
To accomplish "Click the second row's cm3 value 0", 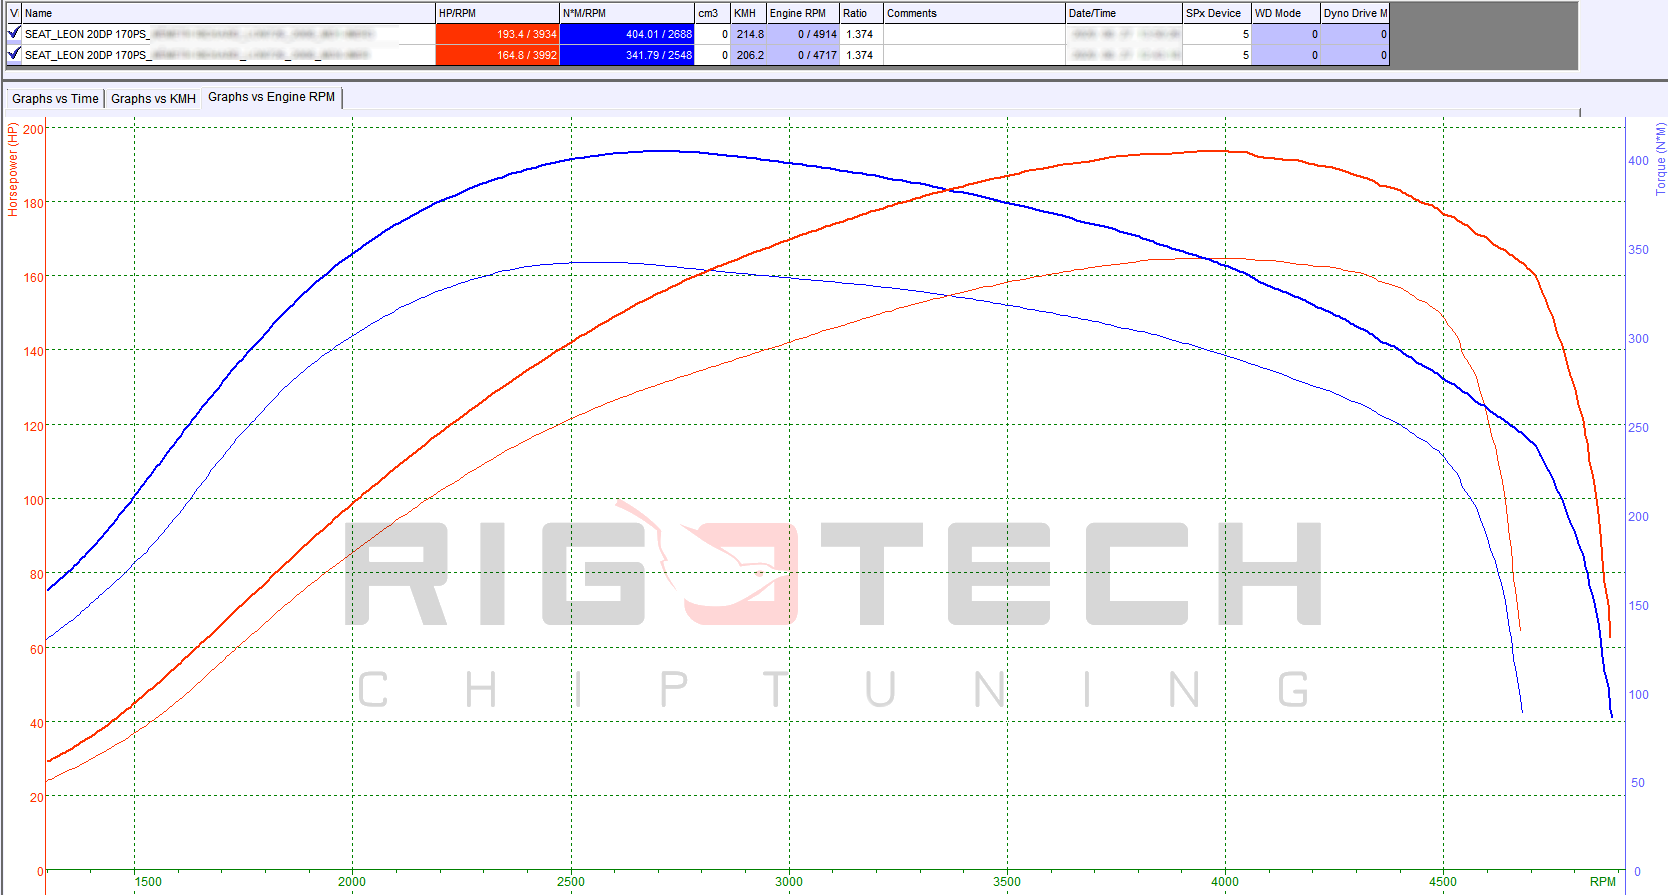I will (712, 55).
